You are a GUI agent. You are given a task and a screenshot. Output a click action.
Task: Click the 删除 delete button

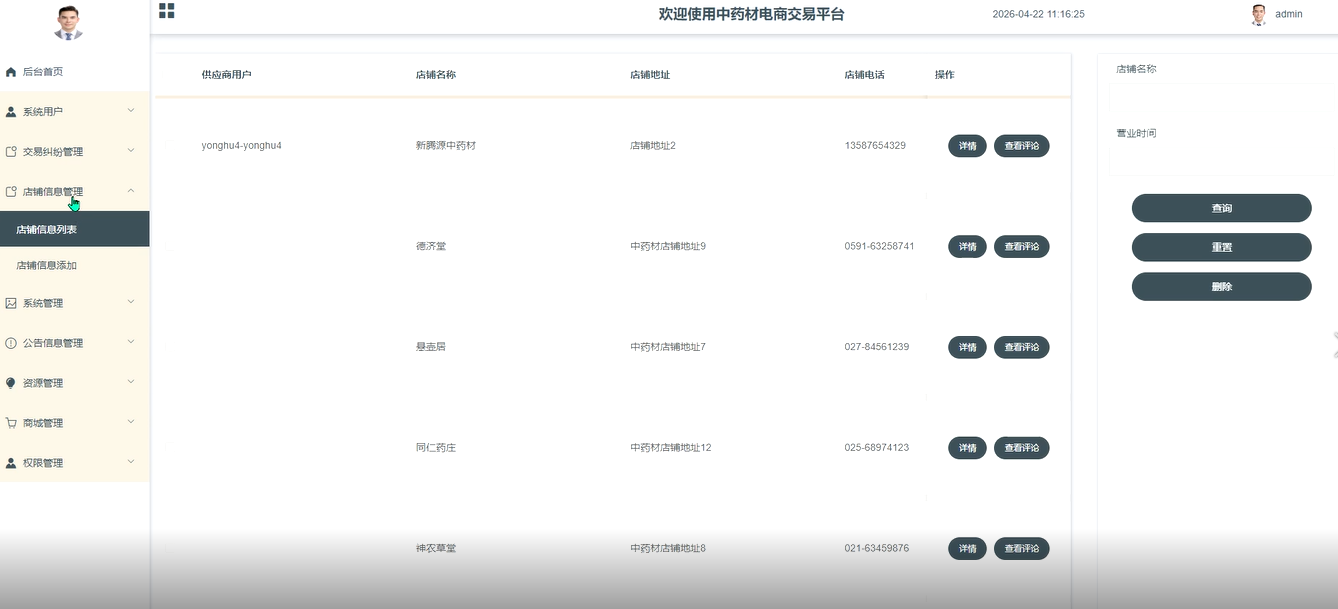coord(1221,286)
